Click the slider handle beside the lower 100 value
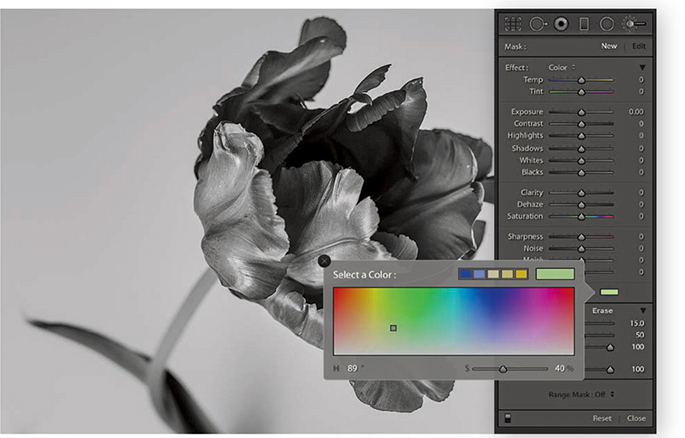Image resolution: width=685 pixels, height=438 pixels. 610,370
